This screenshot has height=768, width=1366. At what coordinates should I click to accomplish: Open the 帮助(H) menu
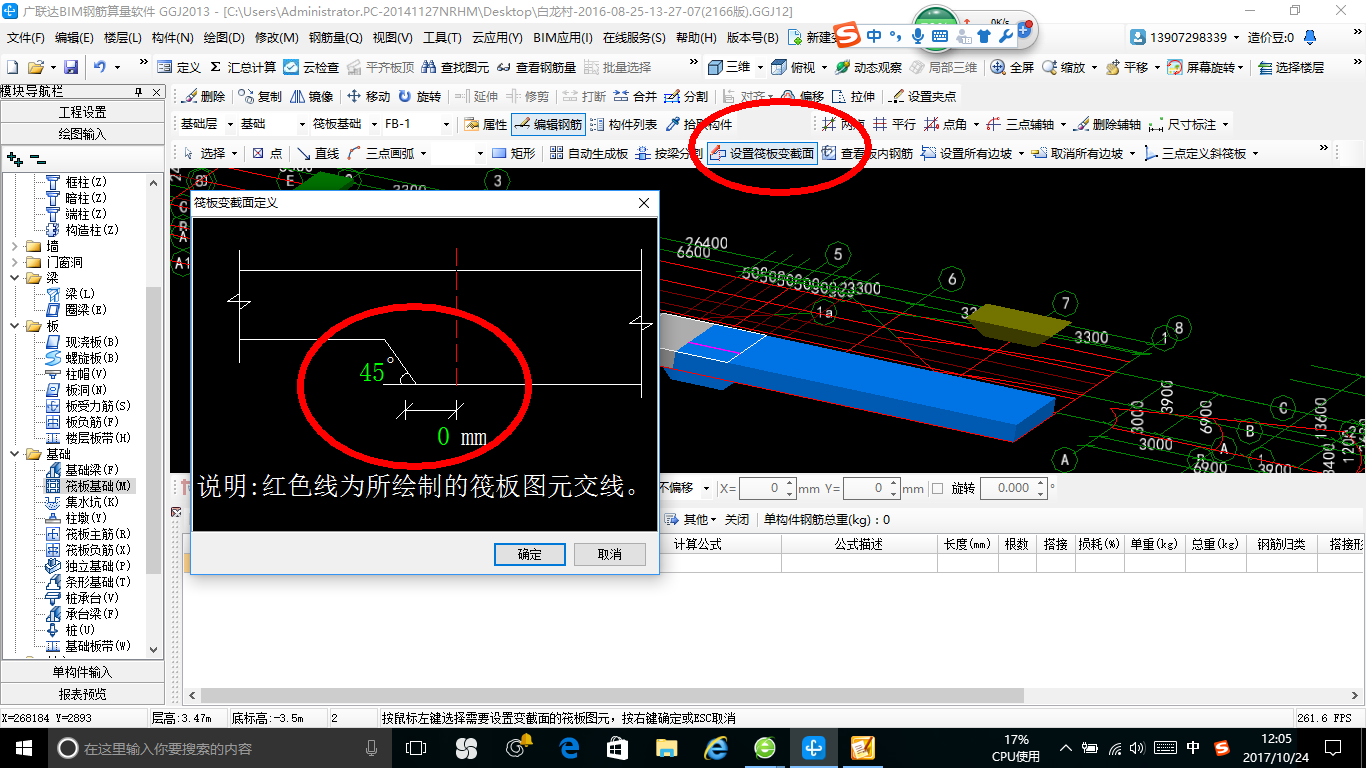[696, 38]
